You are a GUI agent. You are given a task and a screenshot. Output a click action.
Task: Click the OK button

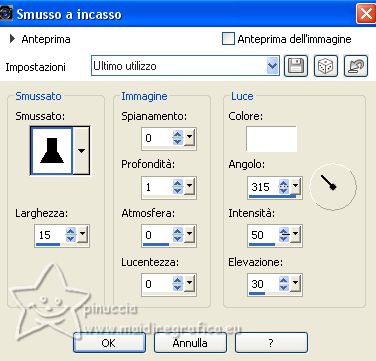point(109,343)
